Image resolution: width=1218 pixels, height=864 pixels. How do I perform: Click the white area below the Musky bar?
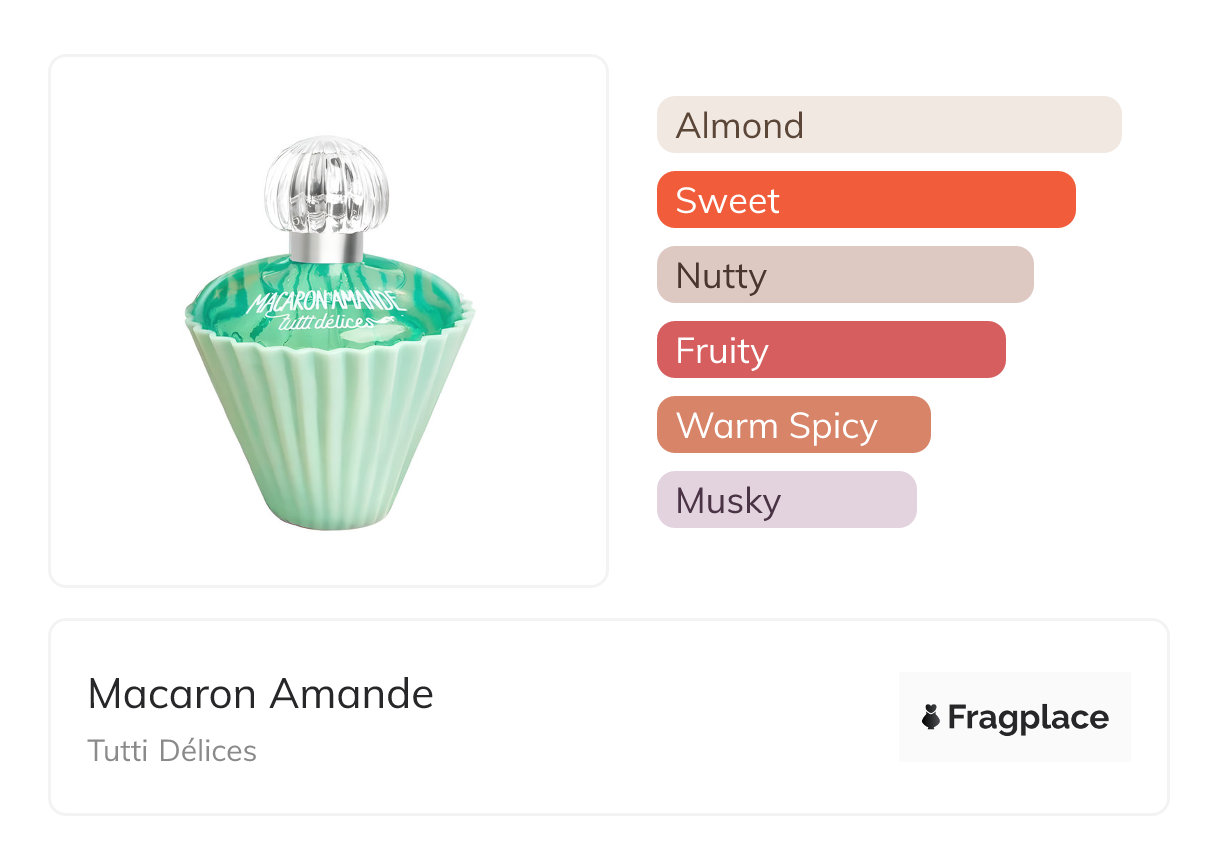tap(786, 565)
